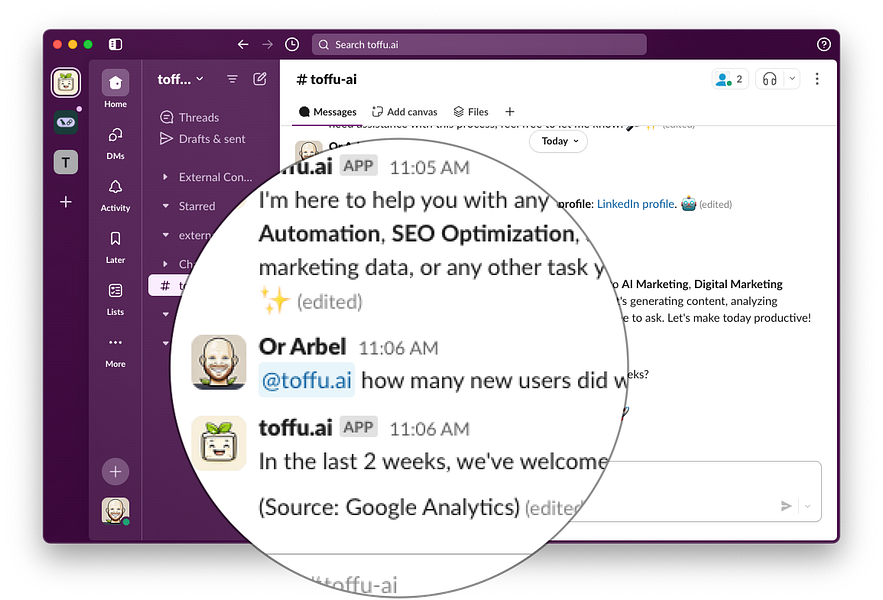Click the toffu.ai sender name at 11:06 AM
The height and width of the screenshot is (600, 883).
296,428
